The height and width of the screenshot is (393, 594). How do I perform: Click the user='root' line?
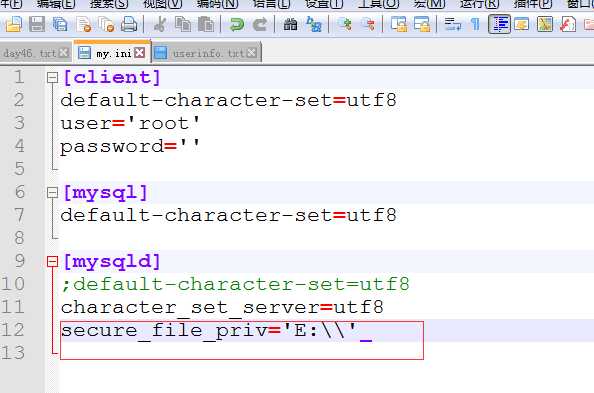130,124
